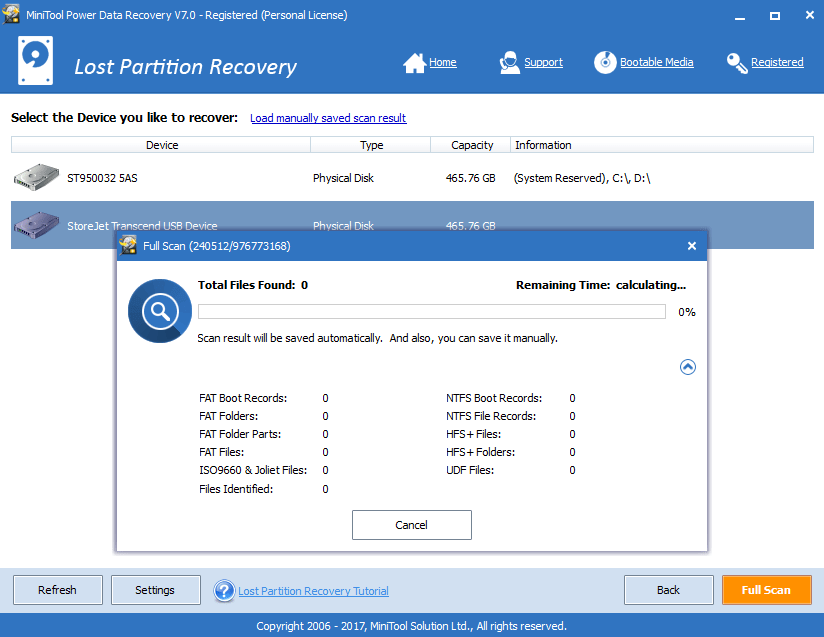Screen dimensions: 824x637
Task: Click the Device column header
Action: tap(162, 144)
